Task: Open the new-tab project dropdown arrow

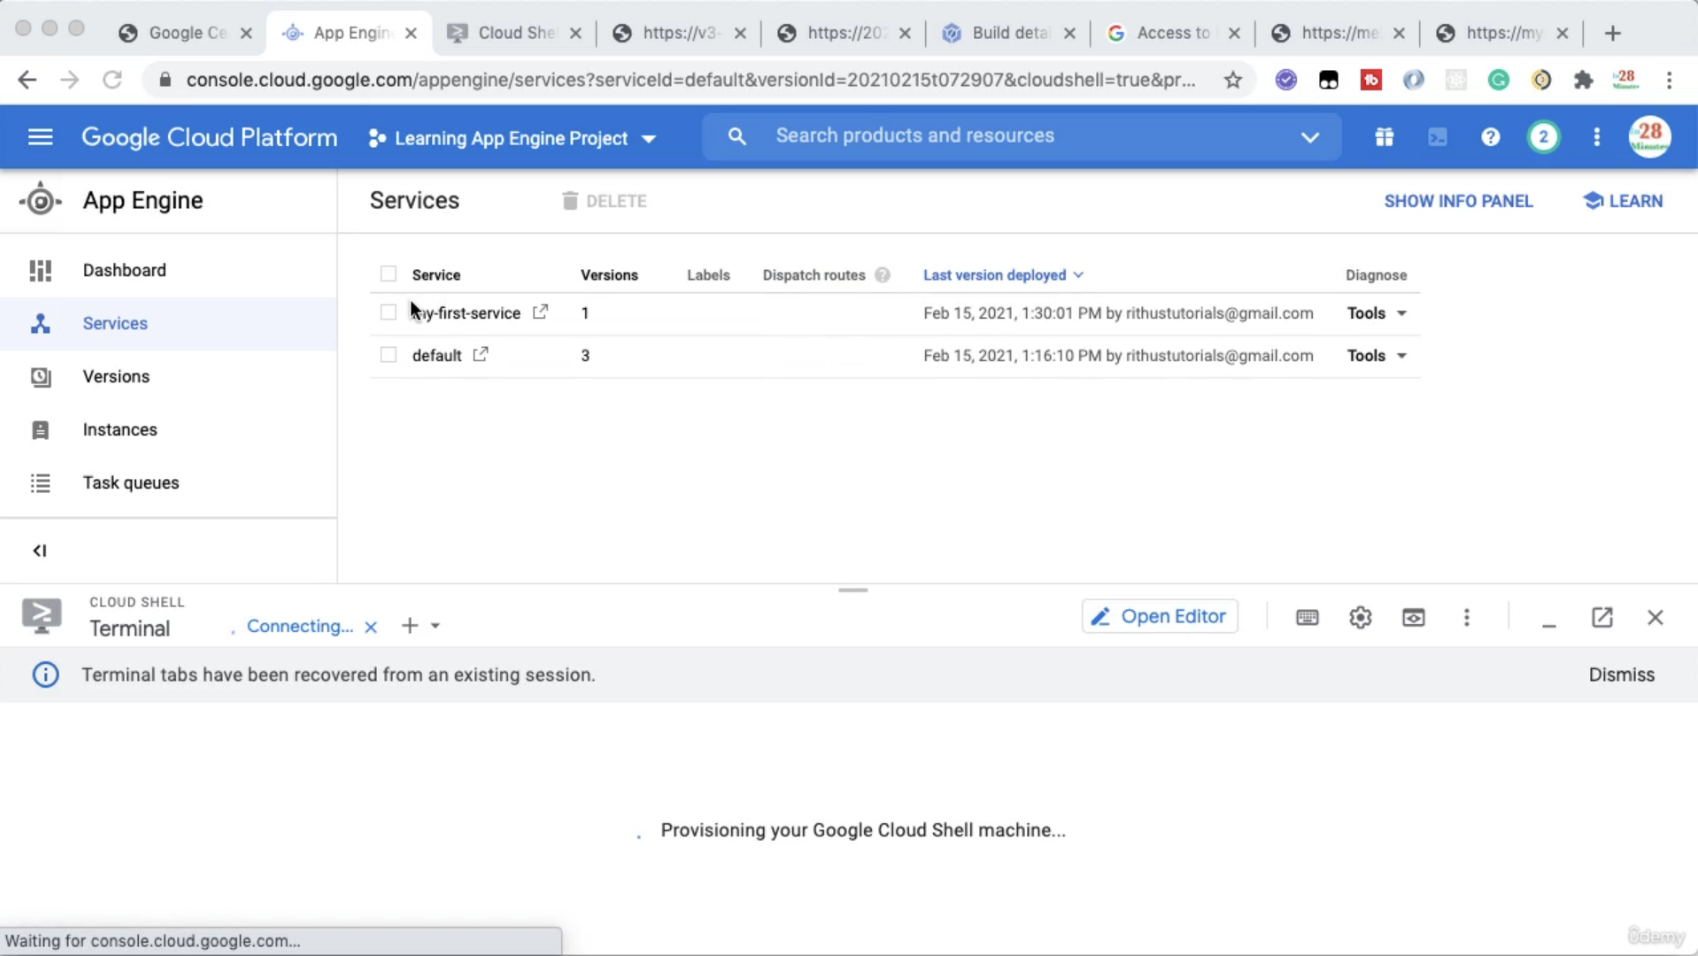Action: click(435, 626)
